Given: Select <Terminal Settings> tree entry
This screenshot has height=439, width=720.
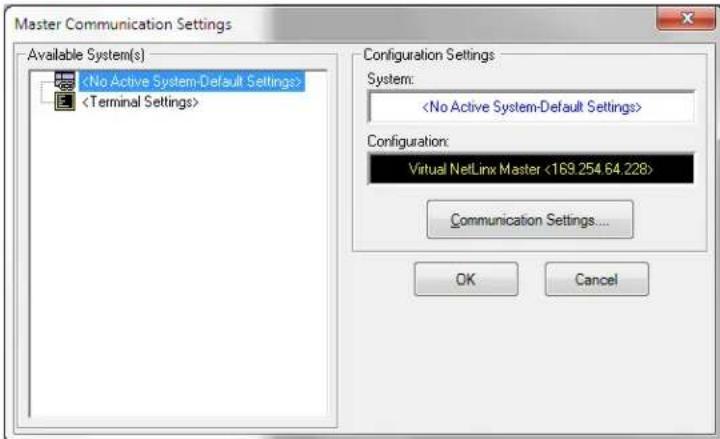Looking at the screenshot, I should coord(140,101).
